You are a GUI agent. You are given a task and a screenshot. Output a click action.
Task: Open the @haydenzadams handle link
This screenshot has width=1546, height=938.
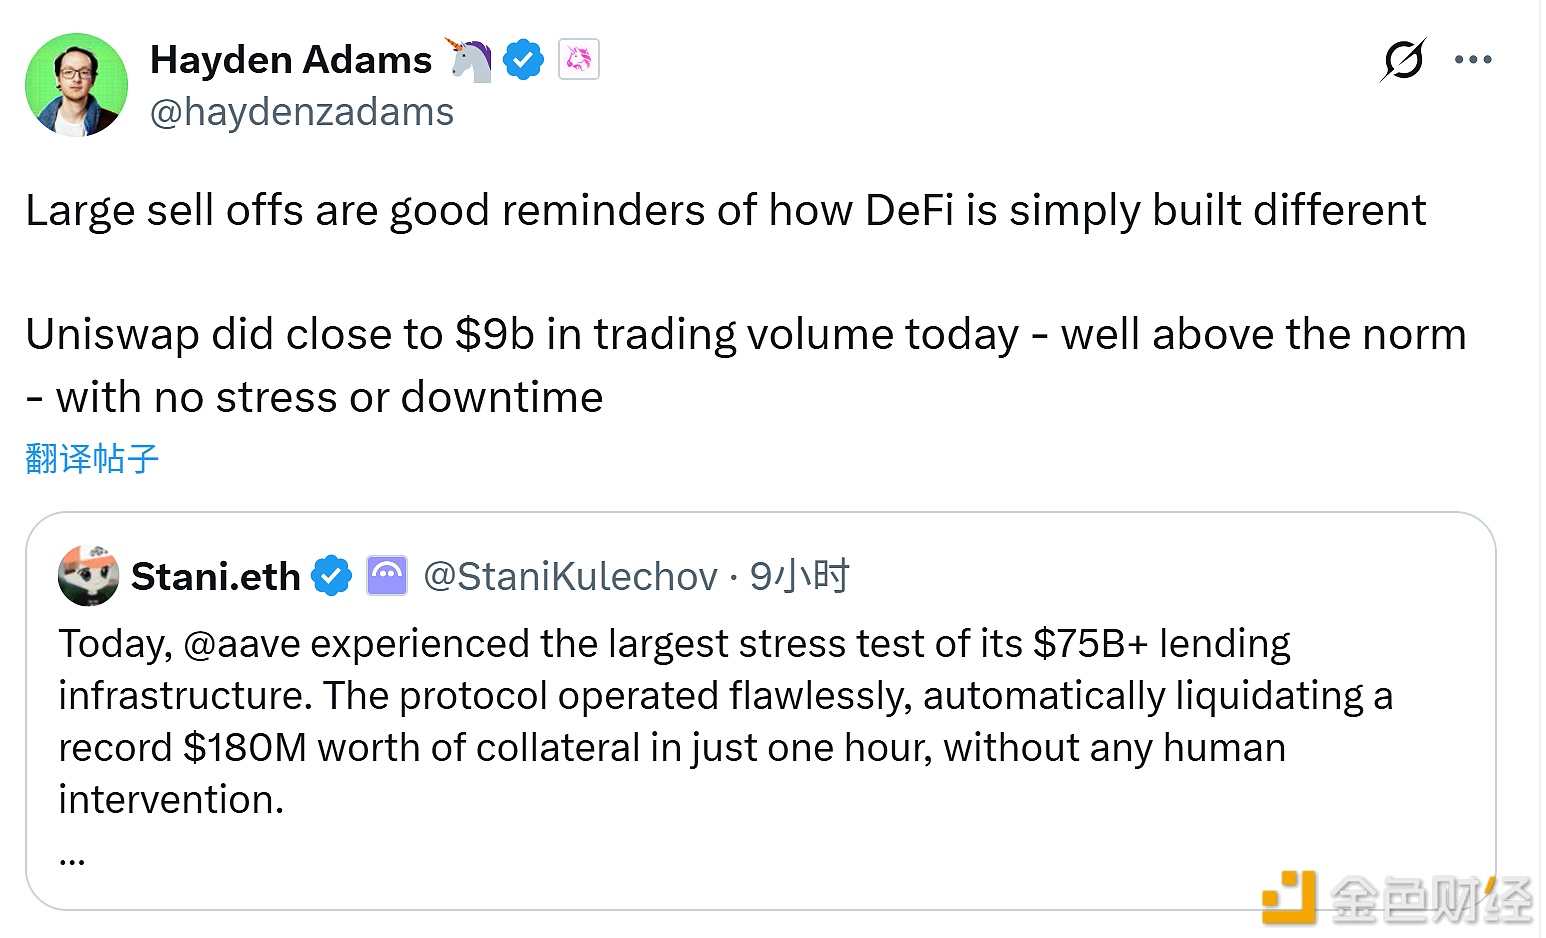coord(301,112)
